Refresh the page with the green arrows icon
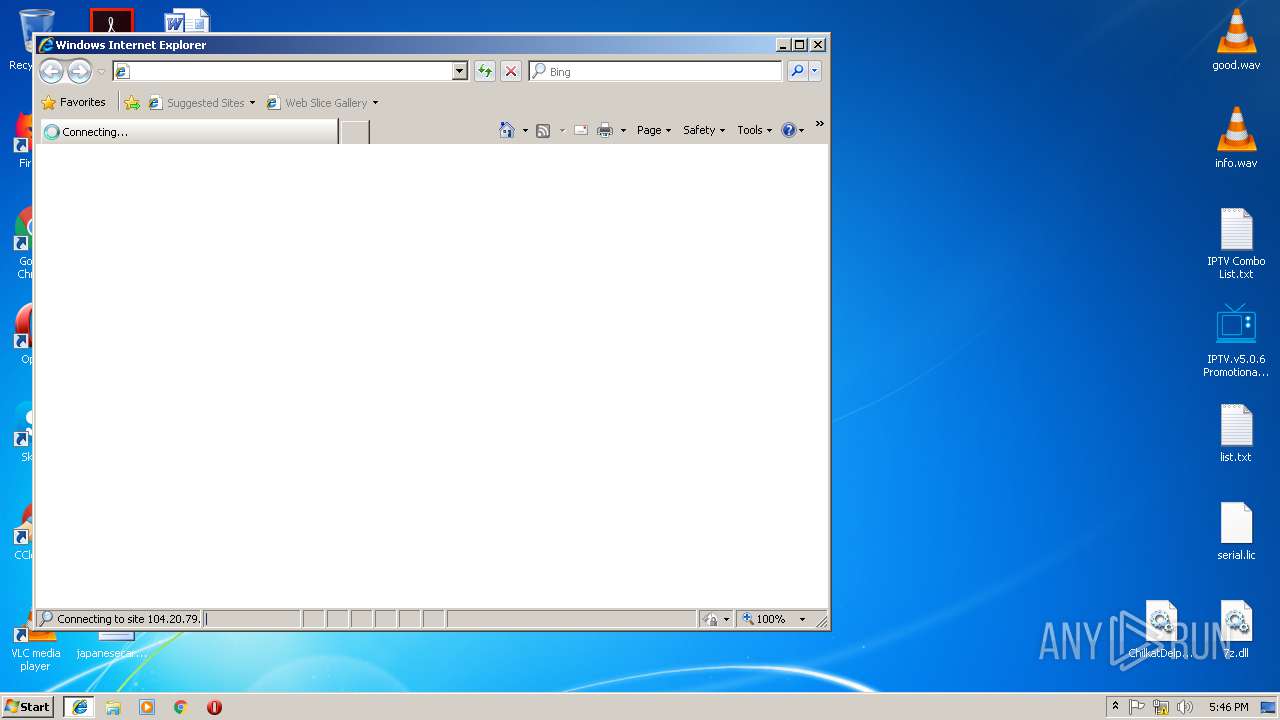This screenshot has height=720, width=1280. coord(485,71)
